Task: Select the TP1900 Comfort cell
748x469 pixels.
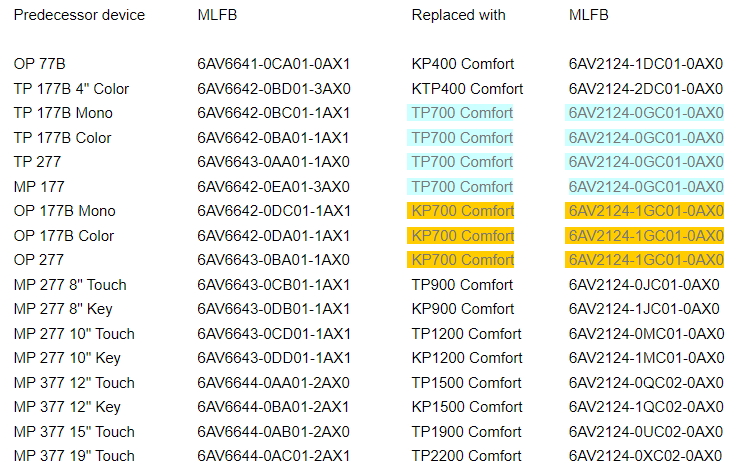Action: click(467, 432)
